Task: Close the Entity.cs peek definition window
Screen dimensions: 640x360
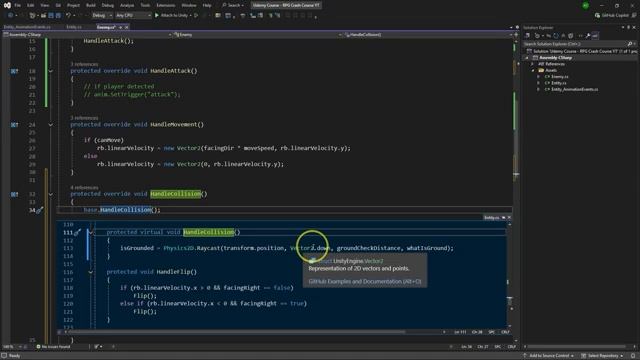Action: point(509,218)
